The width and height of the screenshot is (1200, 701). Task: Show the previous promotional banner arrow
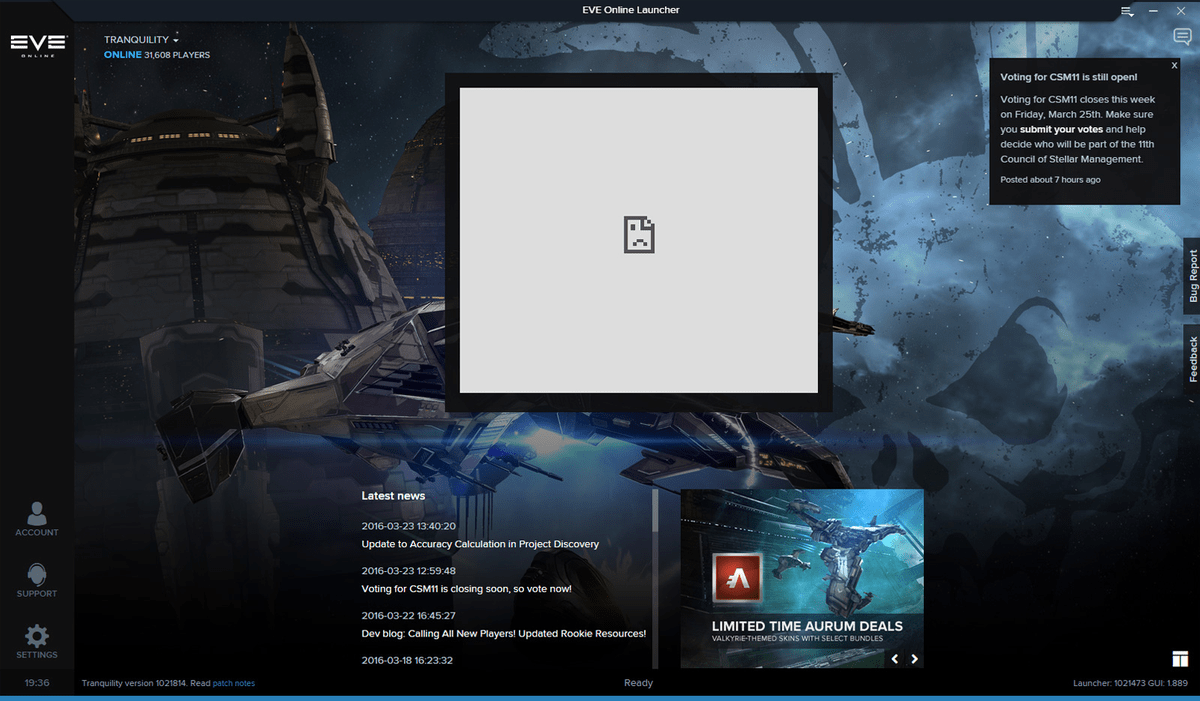click(894, 659)
